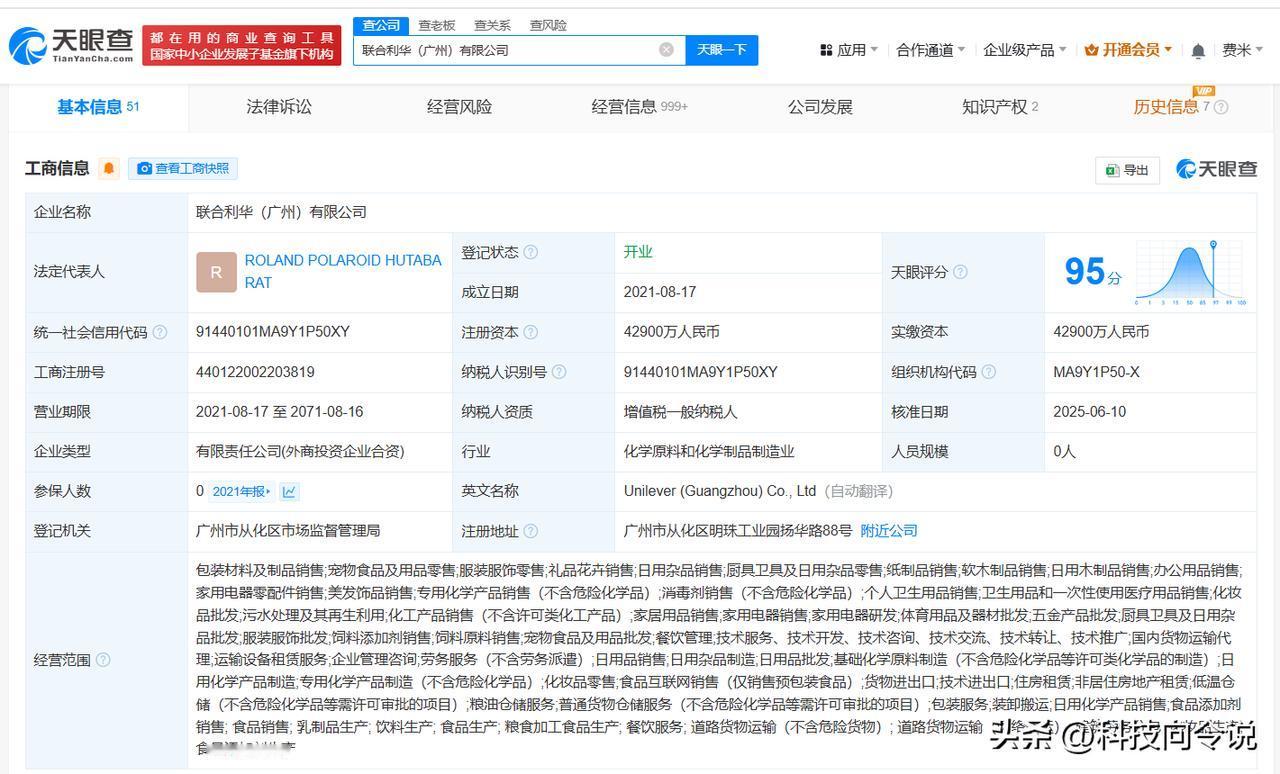Click the 化学原料和化学制品制造业 industry text
Image resolution: width=1280 pixels, height=774 pixels.
(x=709, y=451)
